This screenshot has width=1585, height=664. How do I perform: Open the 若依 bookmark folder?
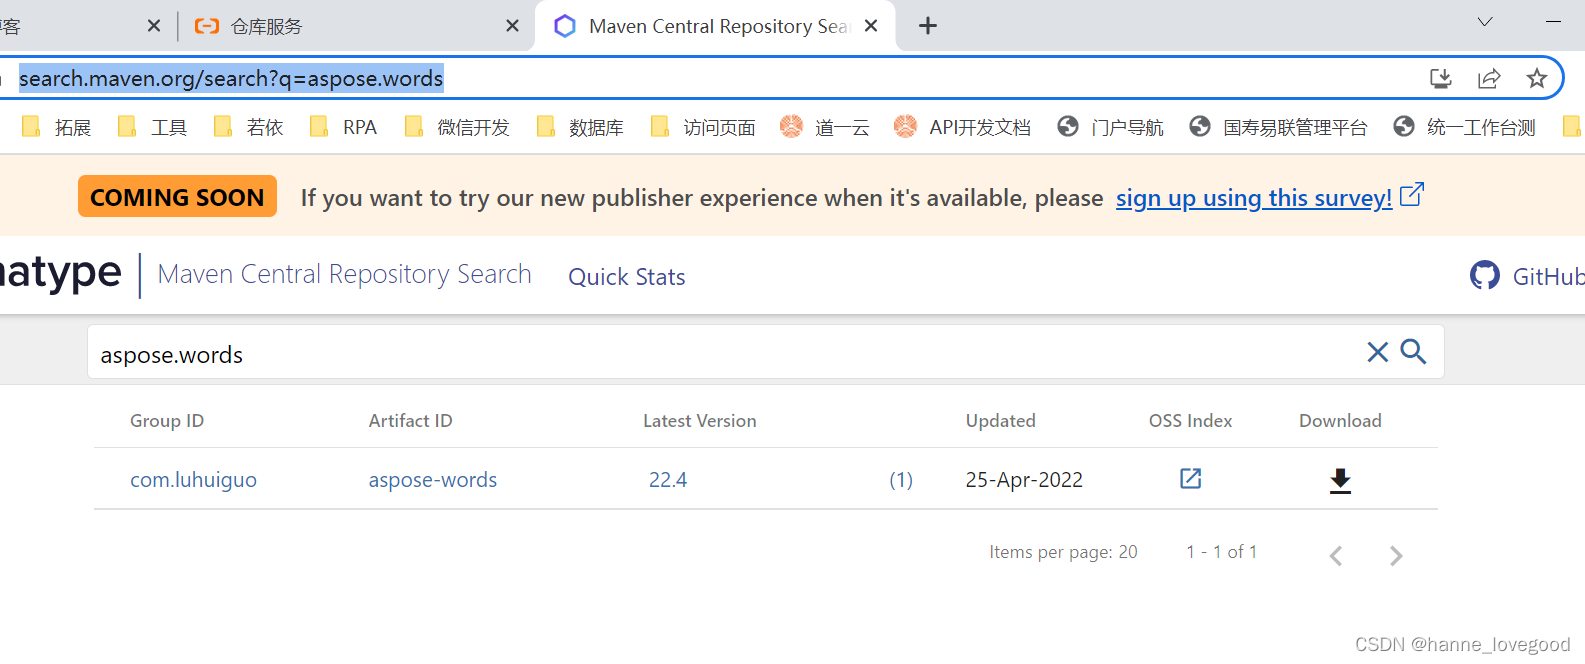tap(249, 127)
